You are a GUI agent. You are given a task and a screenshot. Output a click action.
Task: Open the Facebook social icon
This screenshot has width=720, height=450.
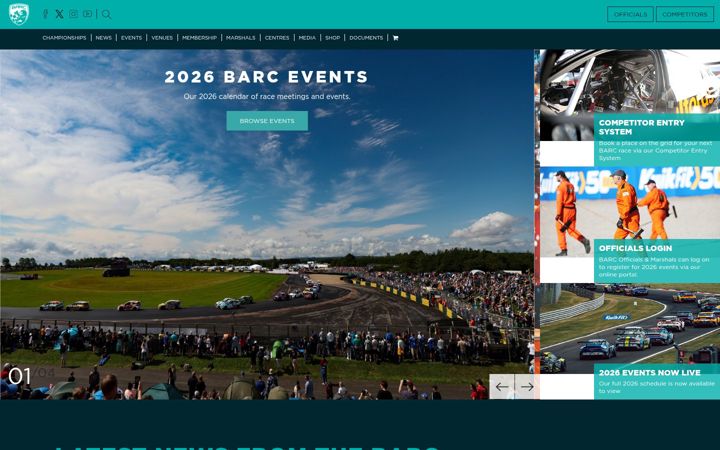pyautogui.click(x=45, y=14)
